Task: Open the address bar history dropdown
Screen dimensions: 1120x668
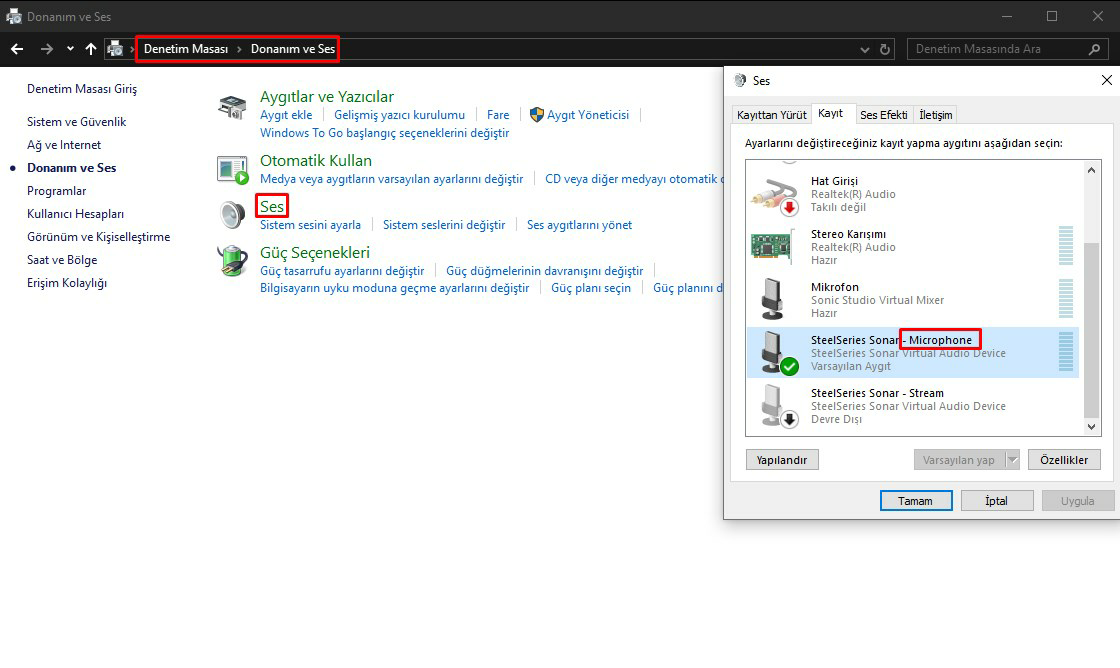Action: click(865, 49)
